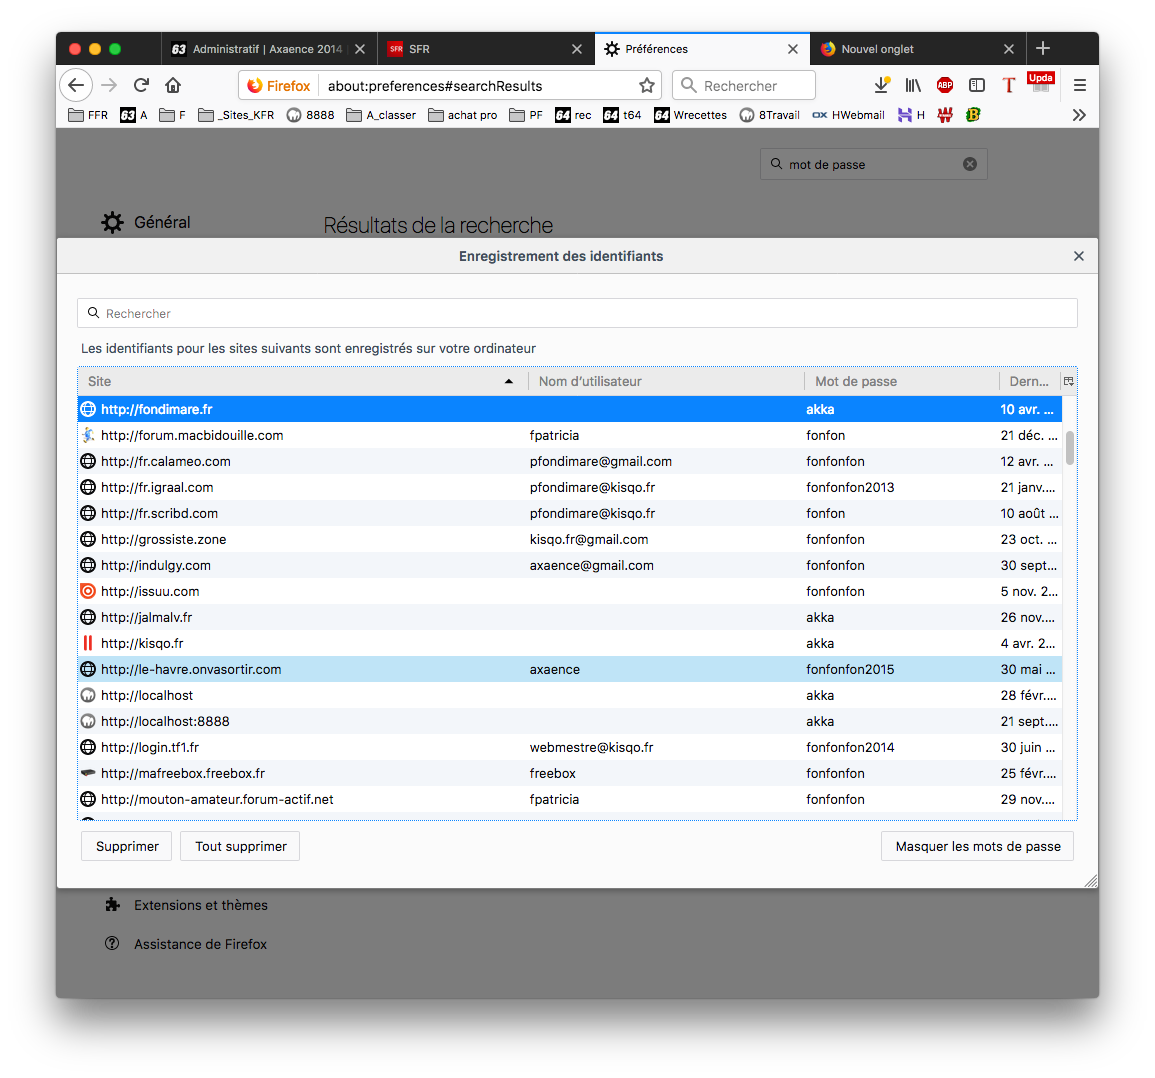Toggle the sidebar icon in toolbar

tap(977, 85)
